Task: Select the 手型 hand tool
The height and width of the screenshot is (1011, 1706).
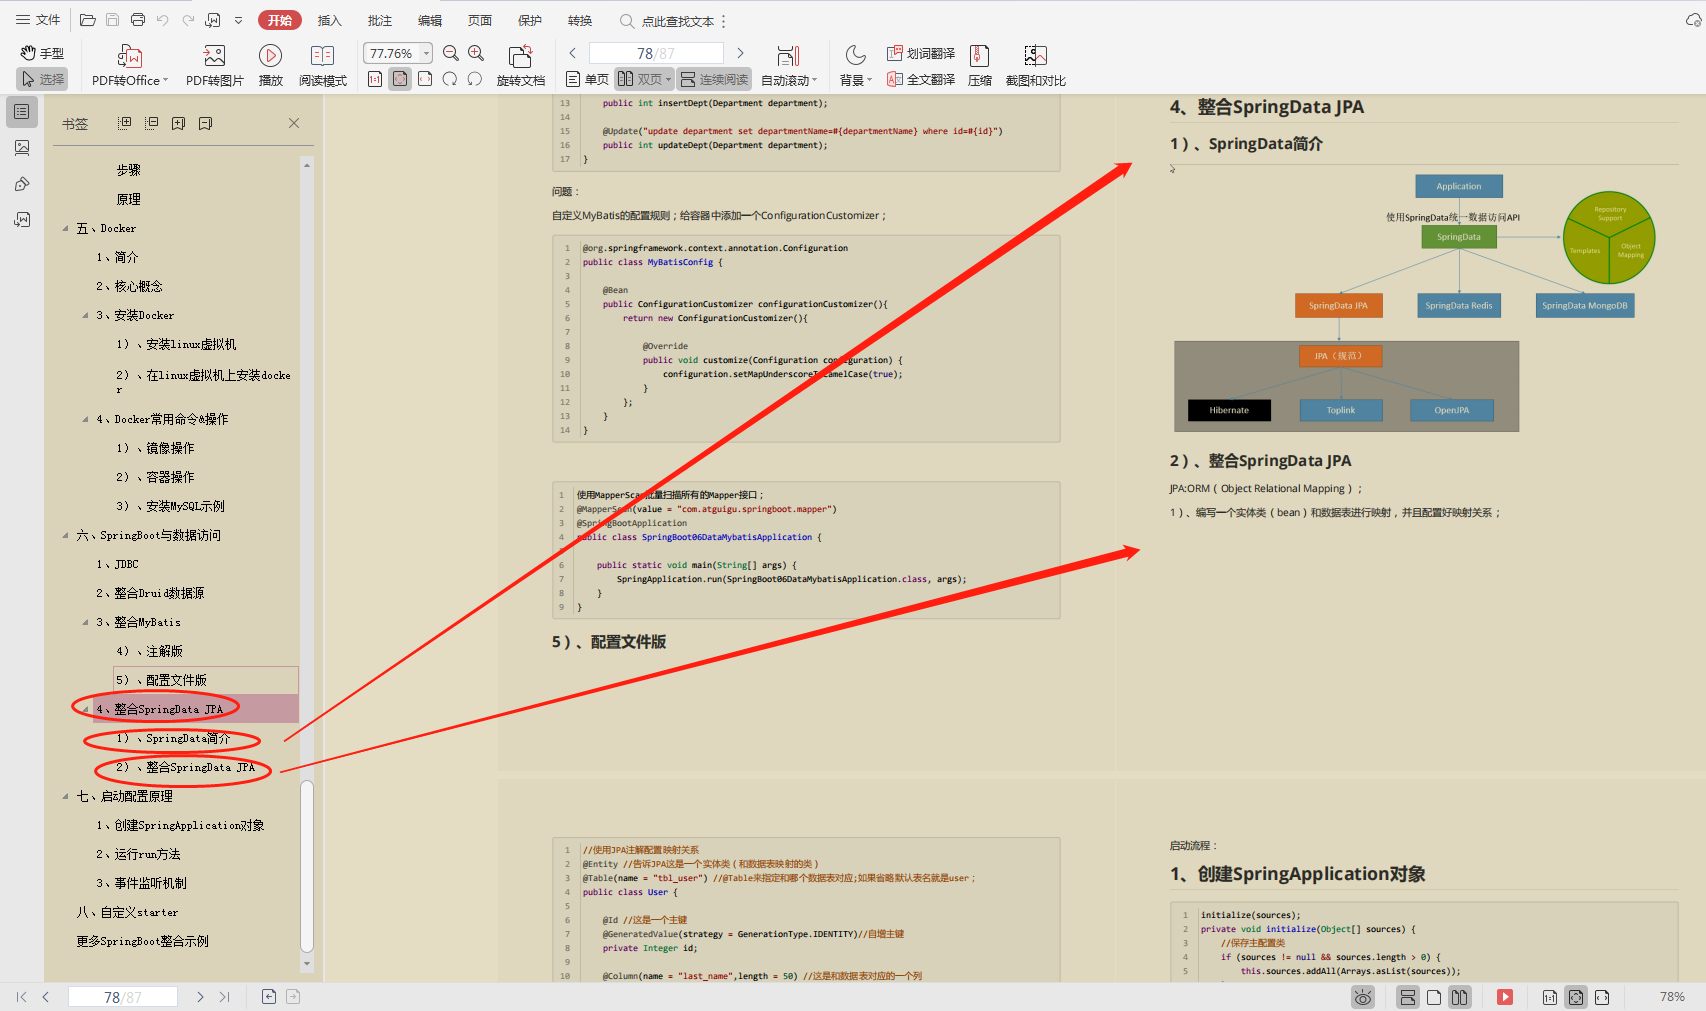Action: (42, 53)
